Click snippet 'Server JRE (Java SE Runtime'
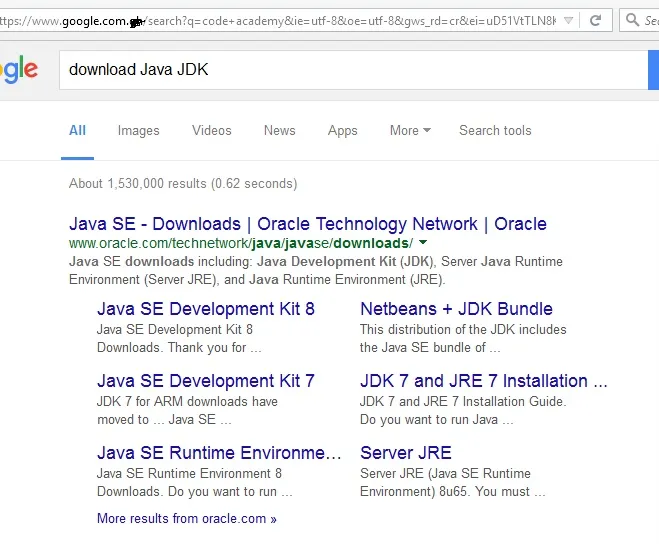The height and width of the screenshot is (544, 659). pyautogui.click(x=445, y=473)
